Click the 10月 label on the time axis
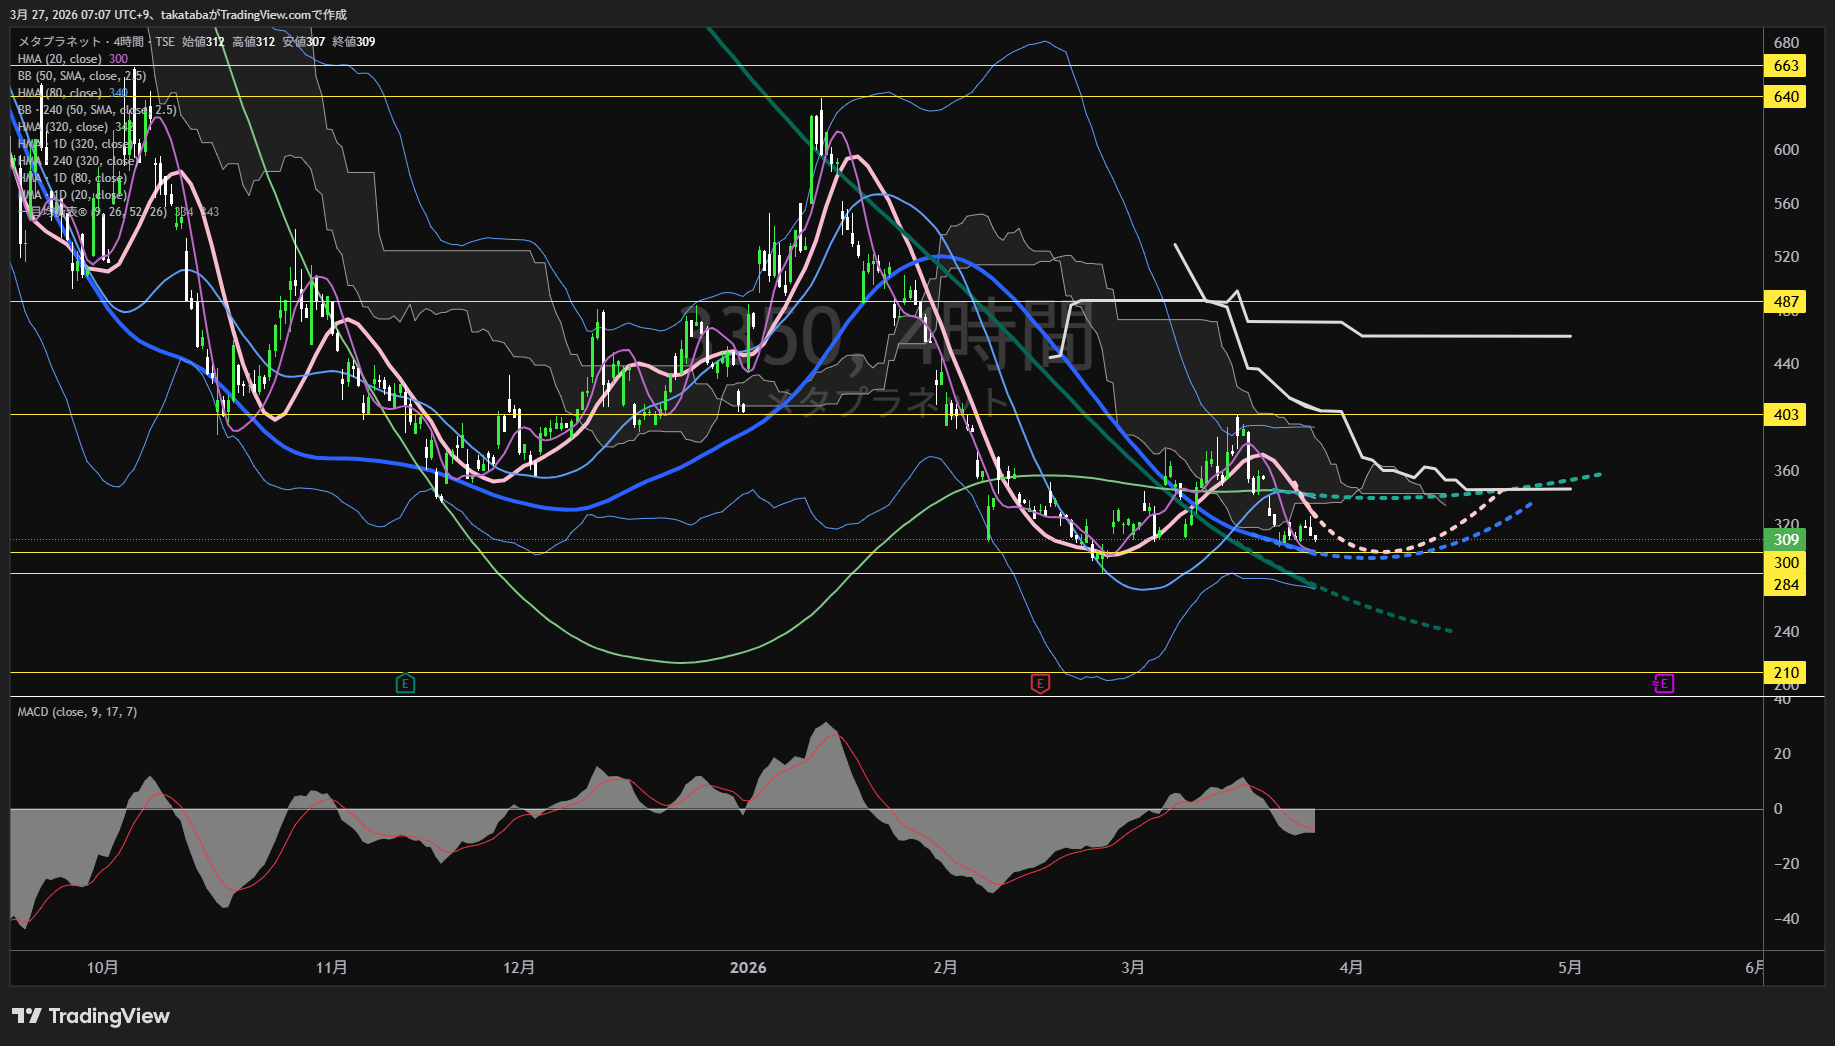 102,967
